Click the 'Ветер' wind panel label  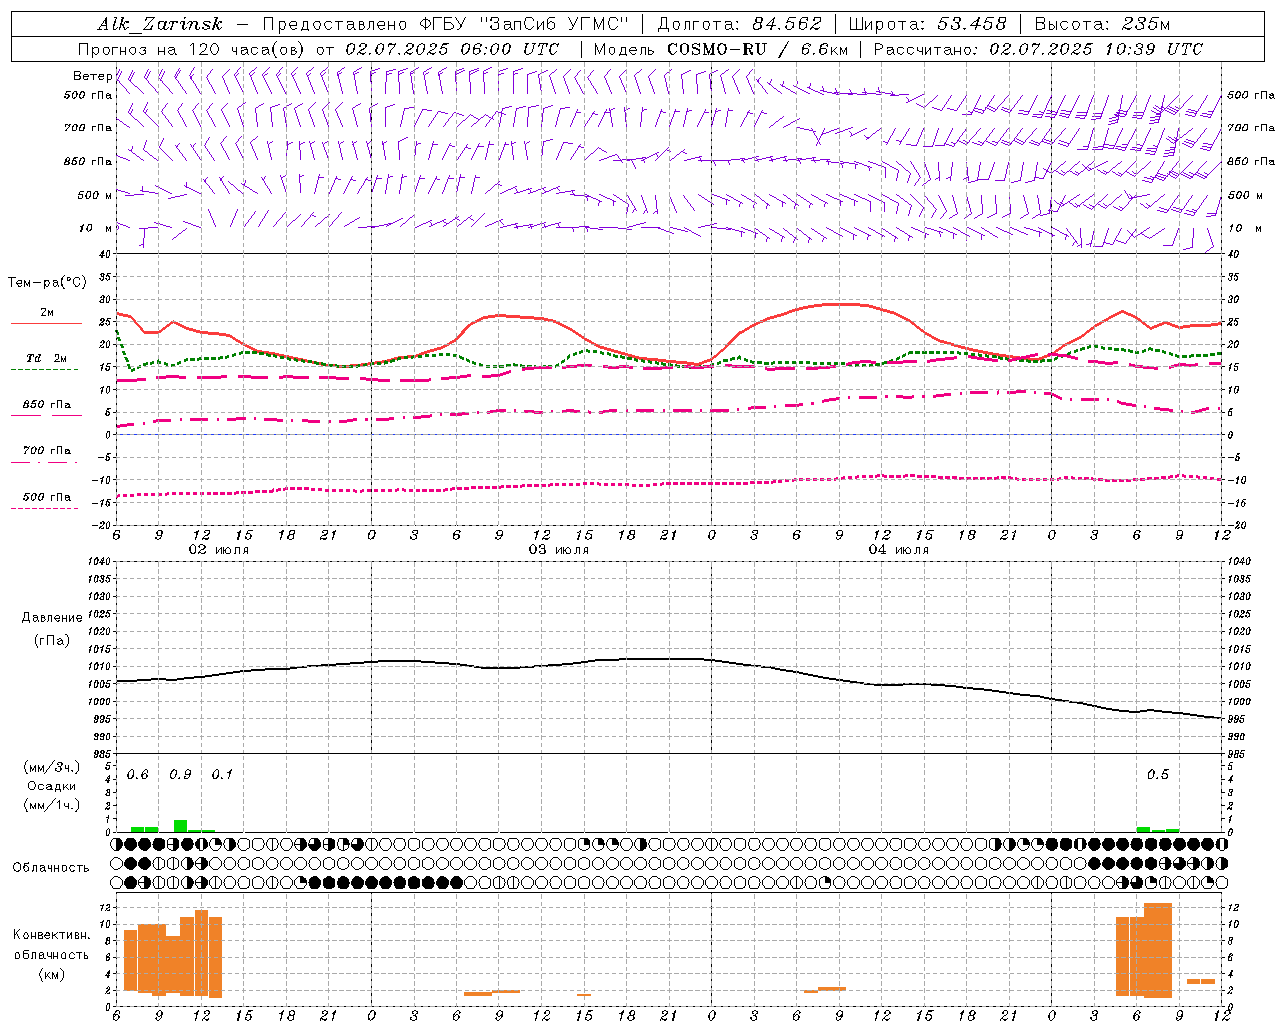click(x=92, y=76)
